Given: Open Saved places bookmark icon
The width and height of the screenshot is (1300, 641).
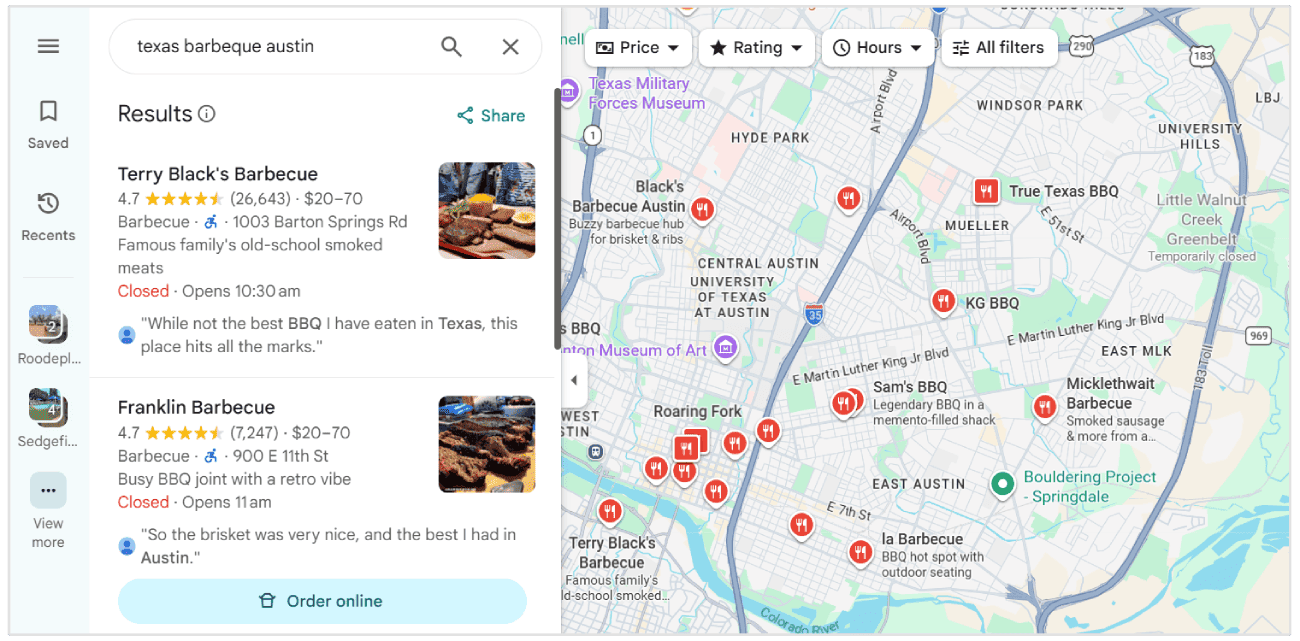Looking at the screenshot, I should coord(48,111).
